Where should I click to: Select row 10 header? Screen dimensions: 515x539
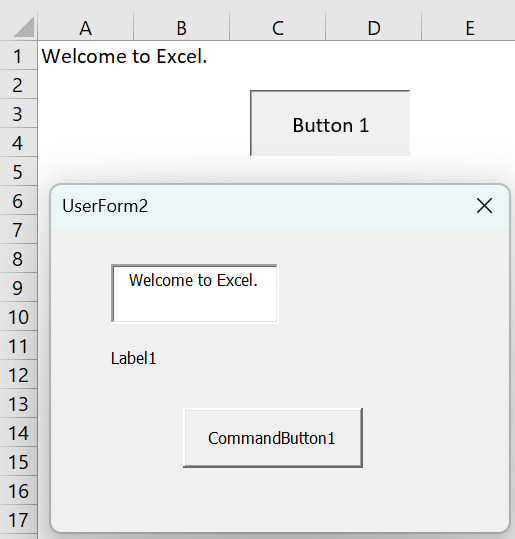tap(18, 317)
